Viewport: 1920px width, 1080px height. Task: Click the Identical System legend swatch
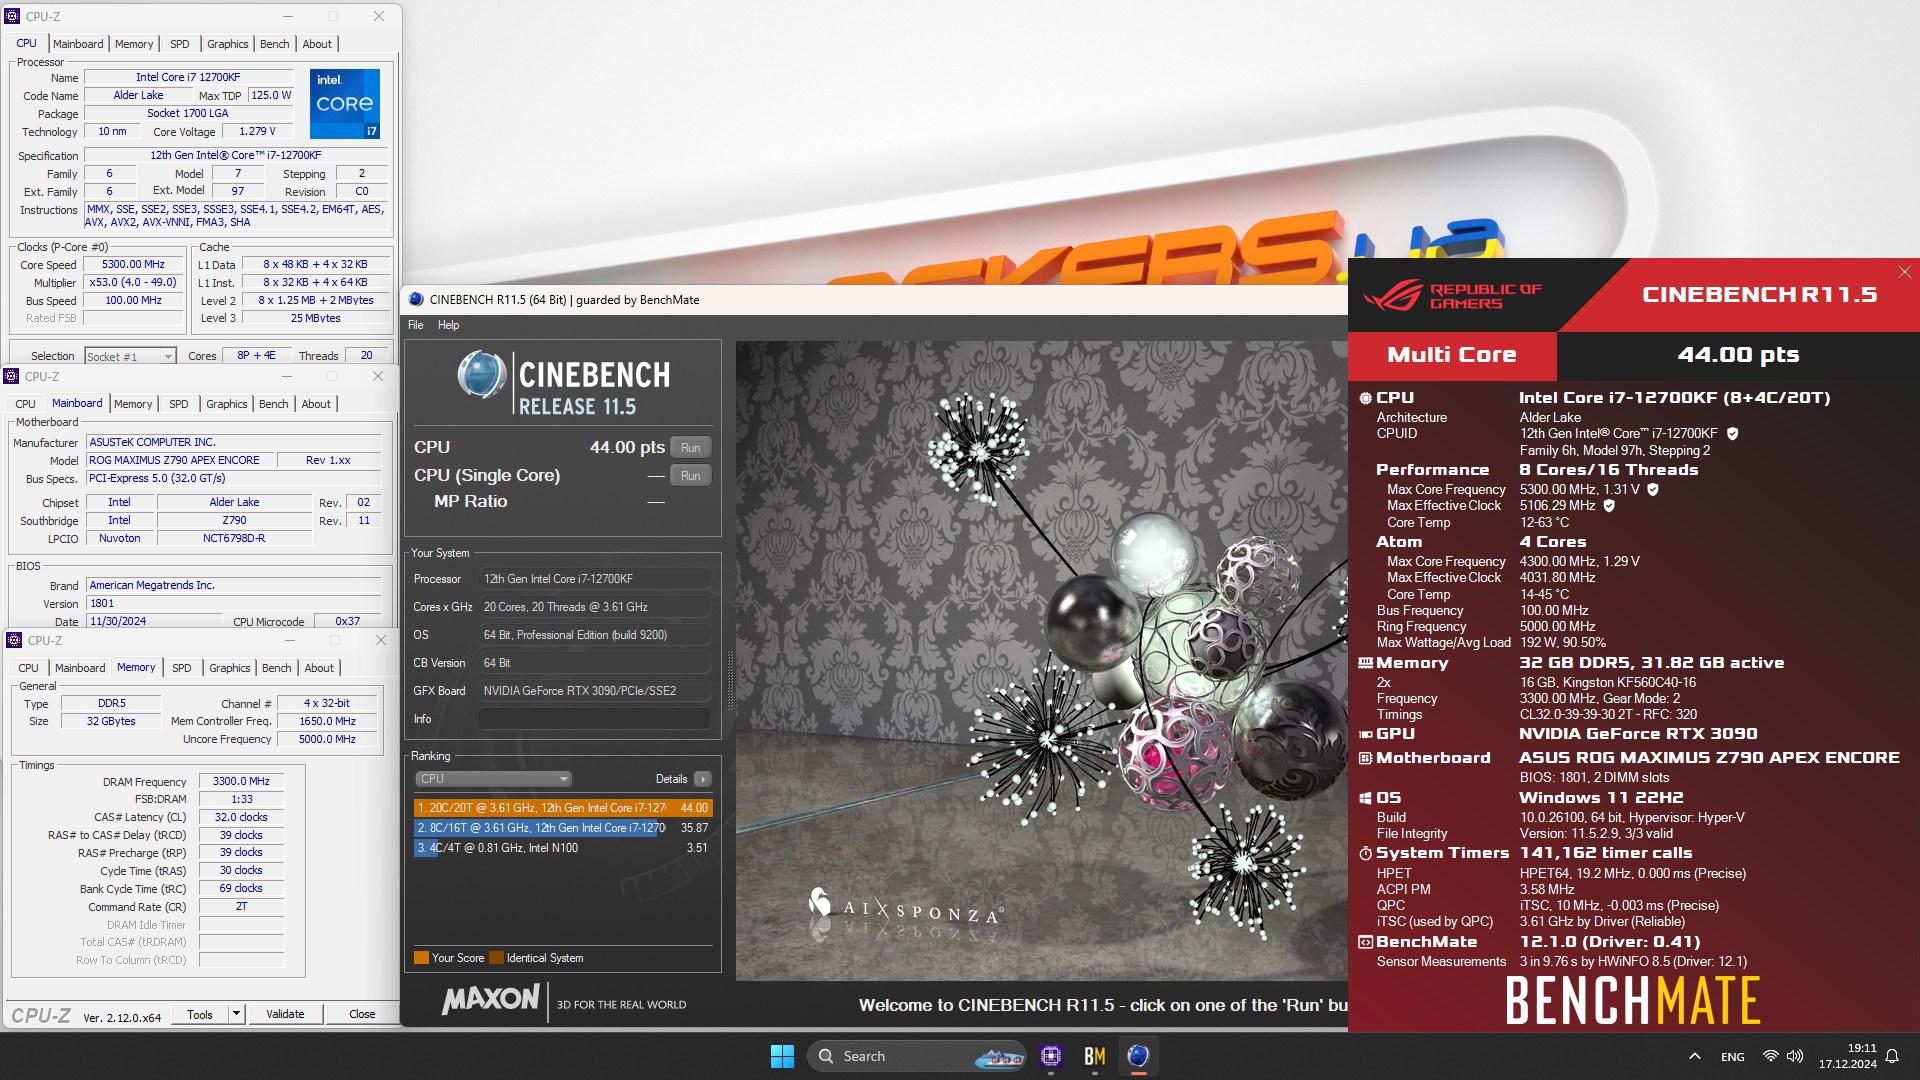497,958
